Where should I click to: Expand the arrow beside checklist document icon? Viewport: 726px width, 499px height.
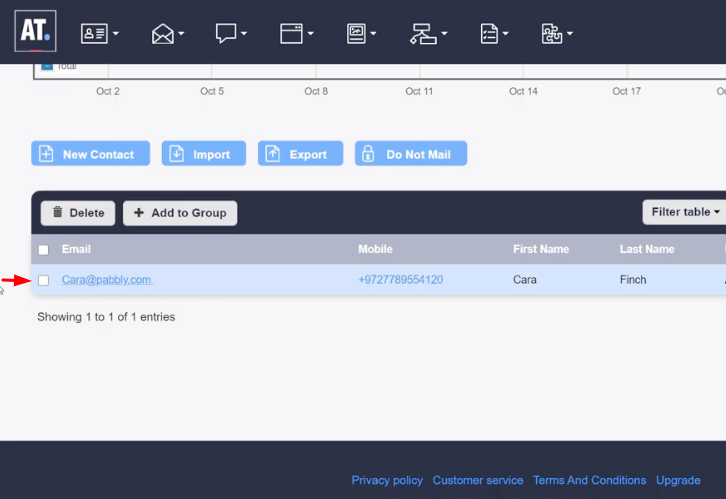click(505, 33)
